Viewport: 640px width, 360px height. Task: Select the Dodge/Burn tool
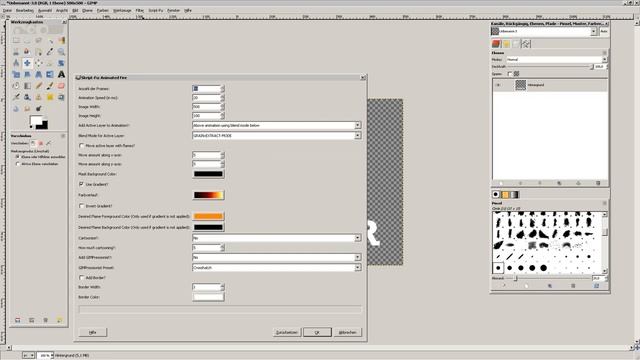coord(38,109)
